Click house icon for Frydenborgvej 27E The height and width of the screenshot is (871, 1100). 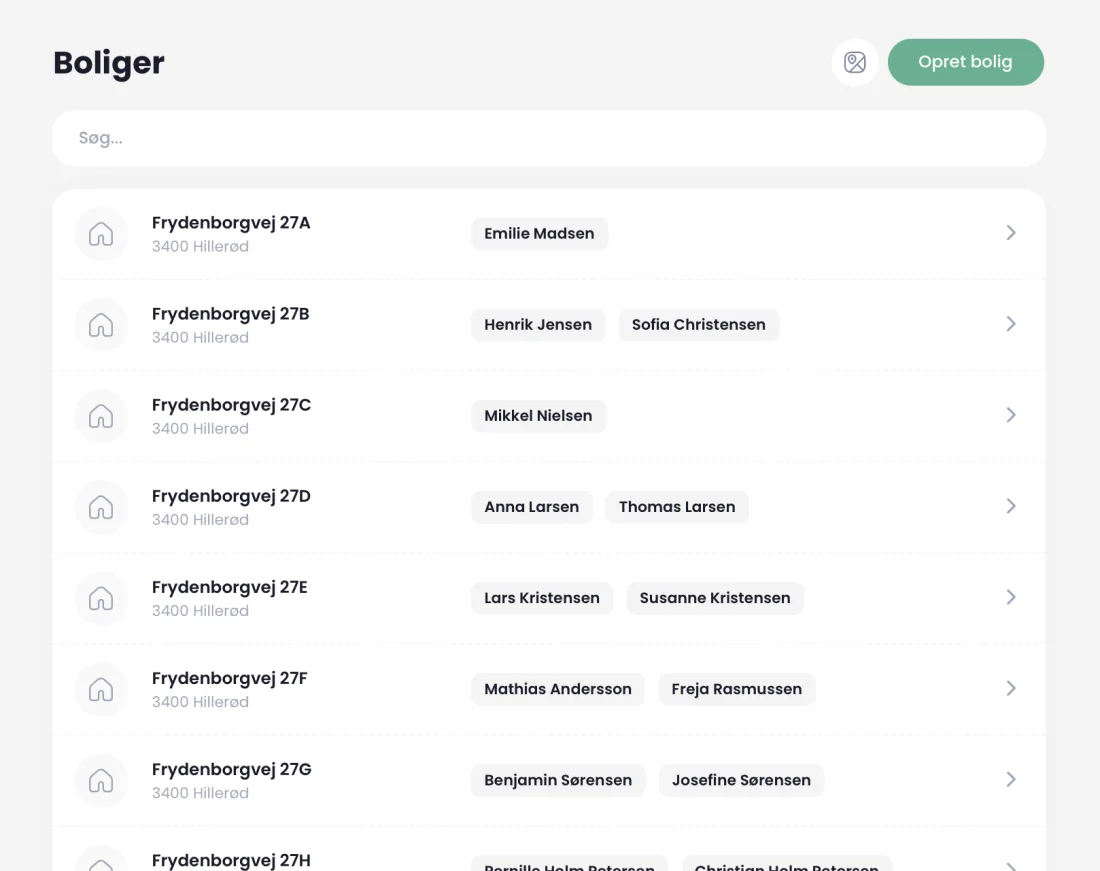101,598
